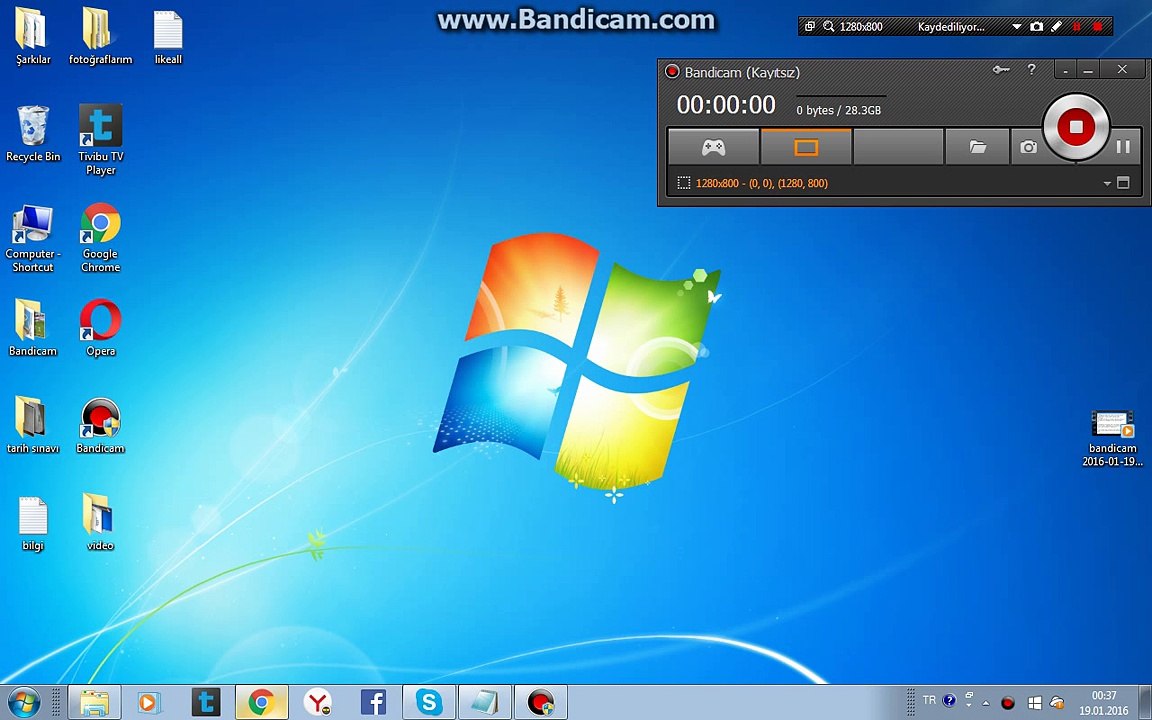
Task: Click the network cloud tray icon
Action: pos(1057,703)
